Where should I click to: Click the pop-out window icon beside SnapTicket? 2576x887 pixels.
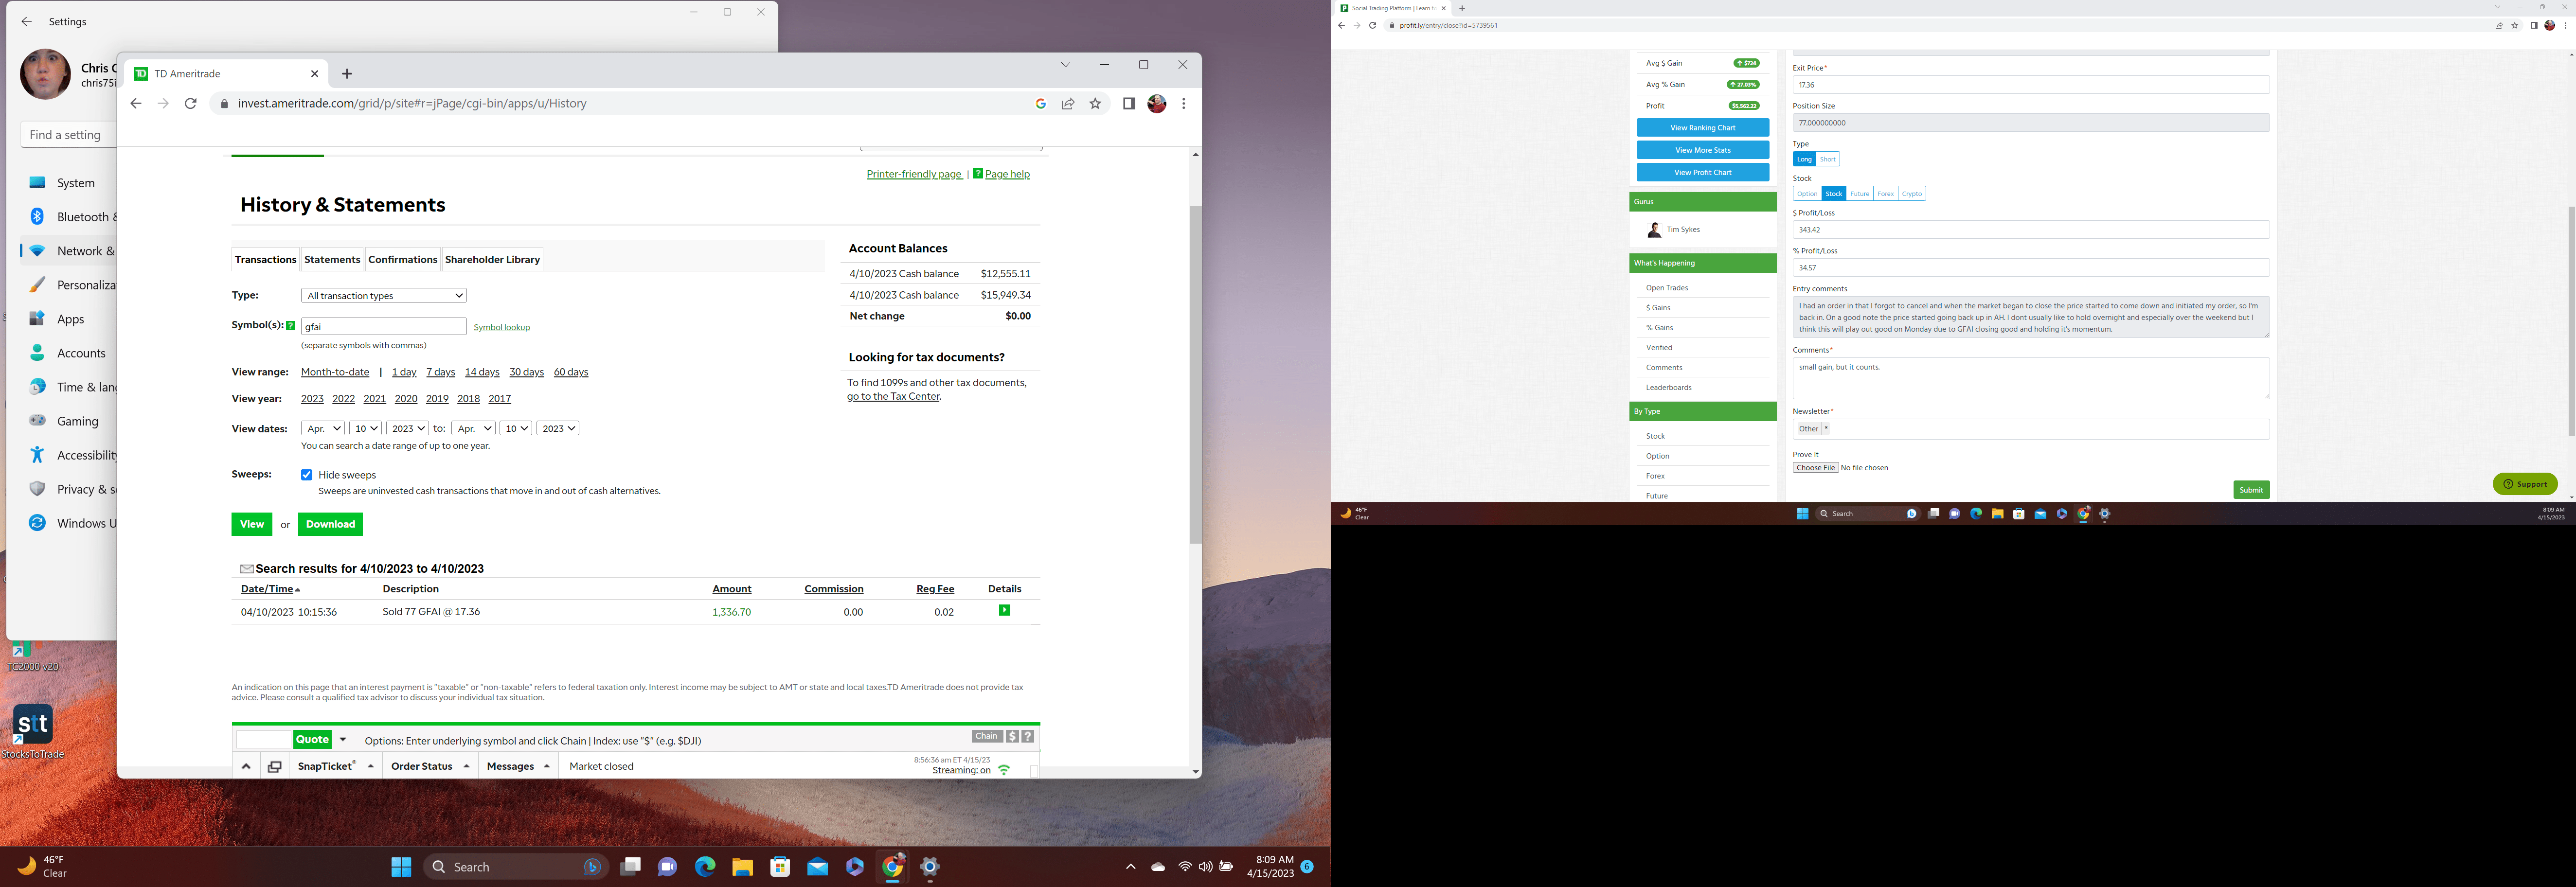click(274, 766)
